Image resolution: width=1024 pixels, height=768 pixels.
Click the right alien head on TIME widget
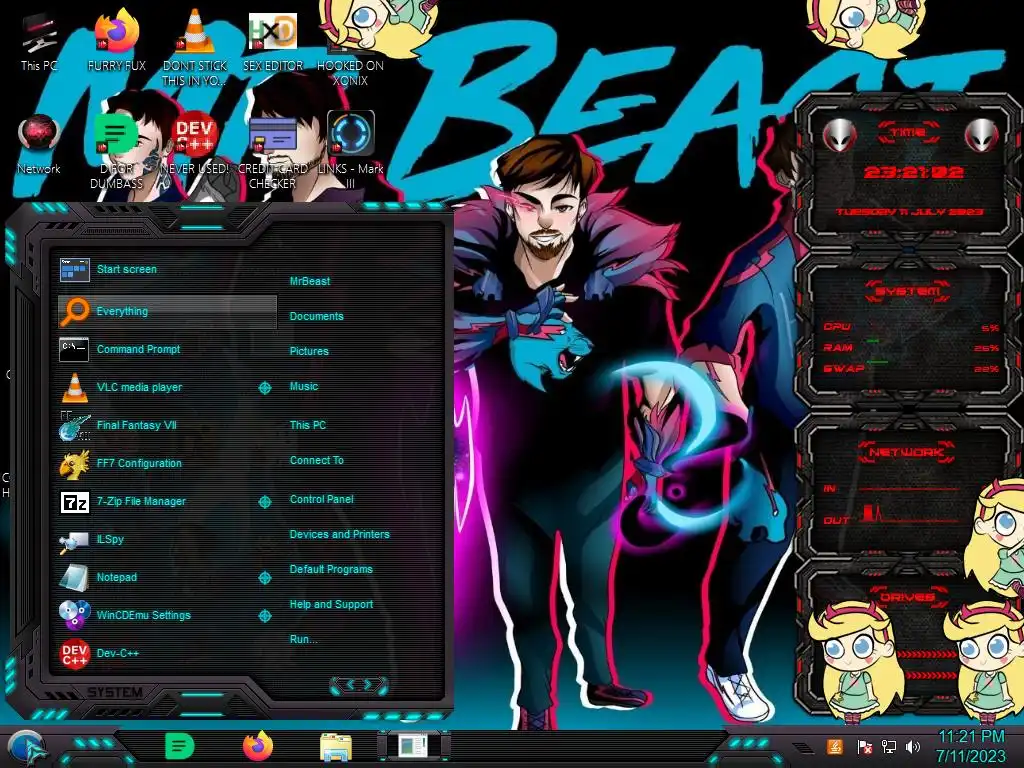pos(982,135)
